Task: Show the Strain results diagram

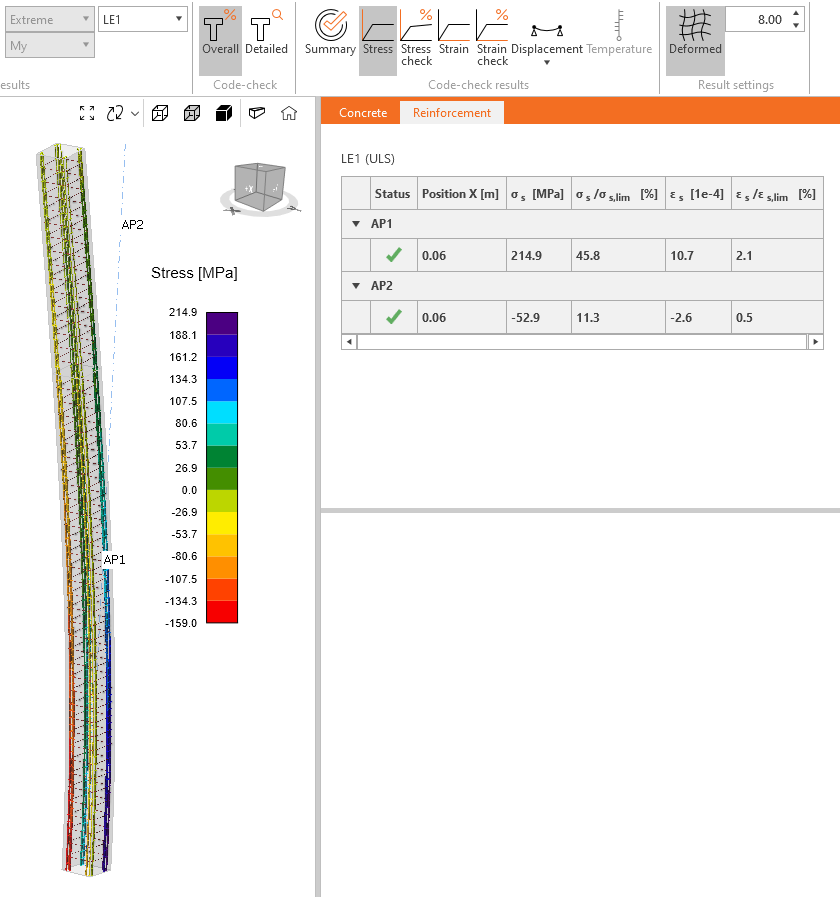Action: (x=453, y=33)
